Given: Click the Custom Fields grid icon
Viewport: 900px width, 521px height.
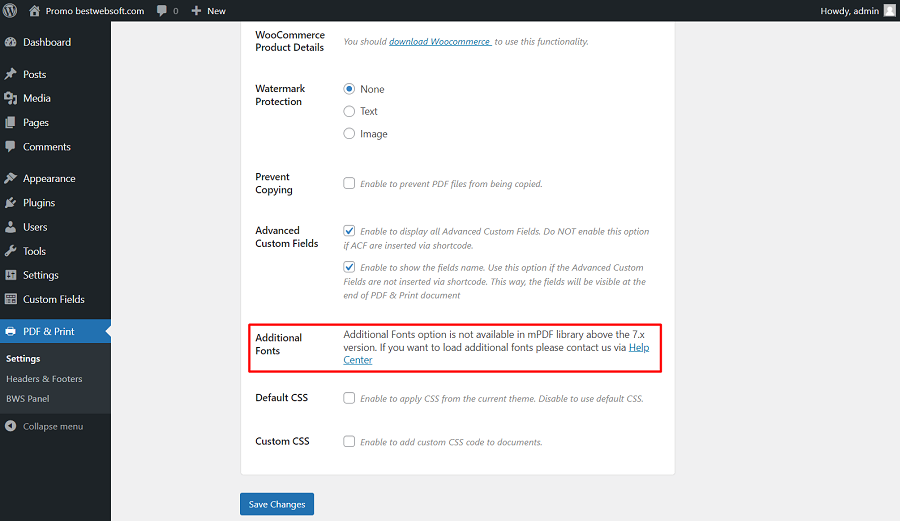Looking at the screenshot, I should tap(10, 299).
